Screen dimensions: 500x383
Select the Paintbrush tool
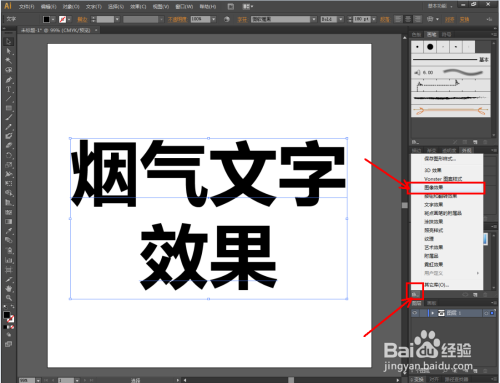pos(9,117)
